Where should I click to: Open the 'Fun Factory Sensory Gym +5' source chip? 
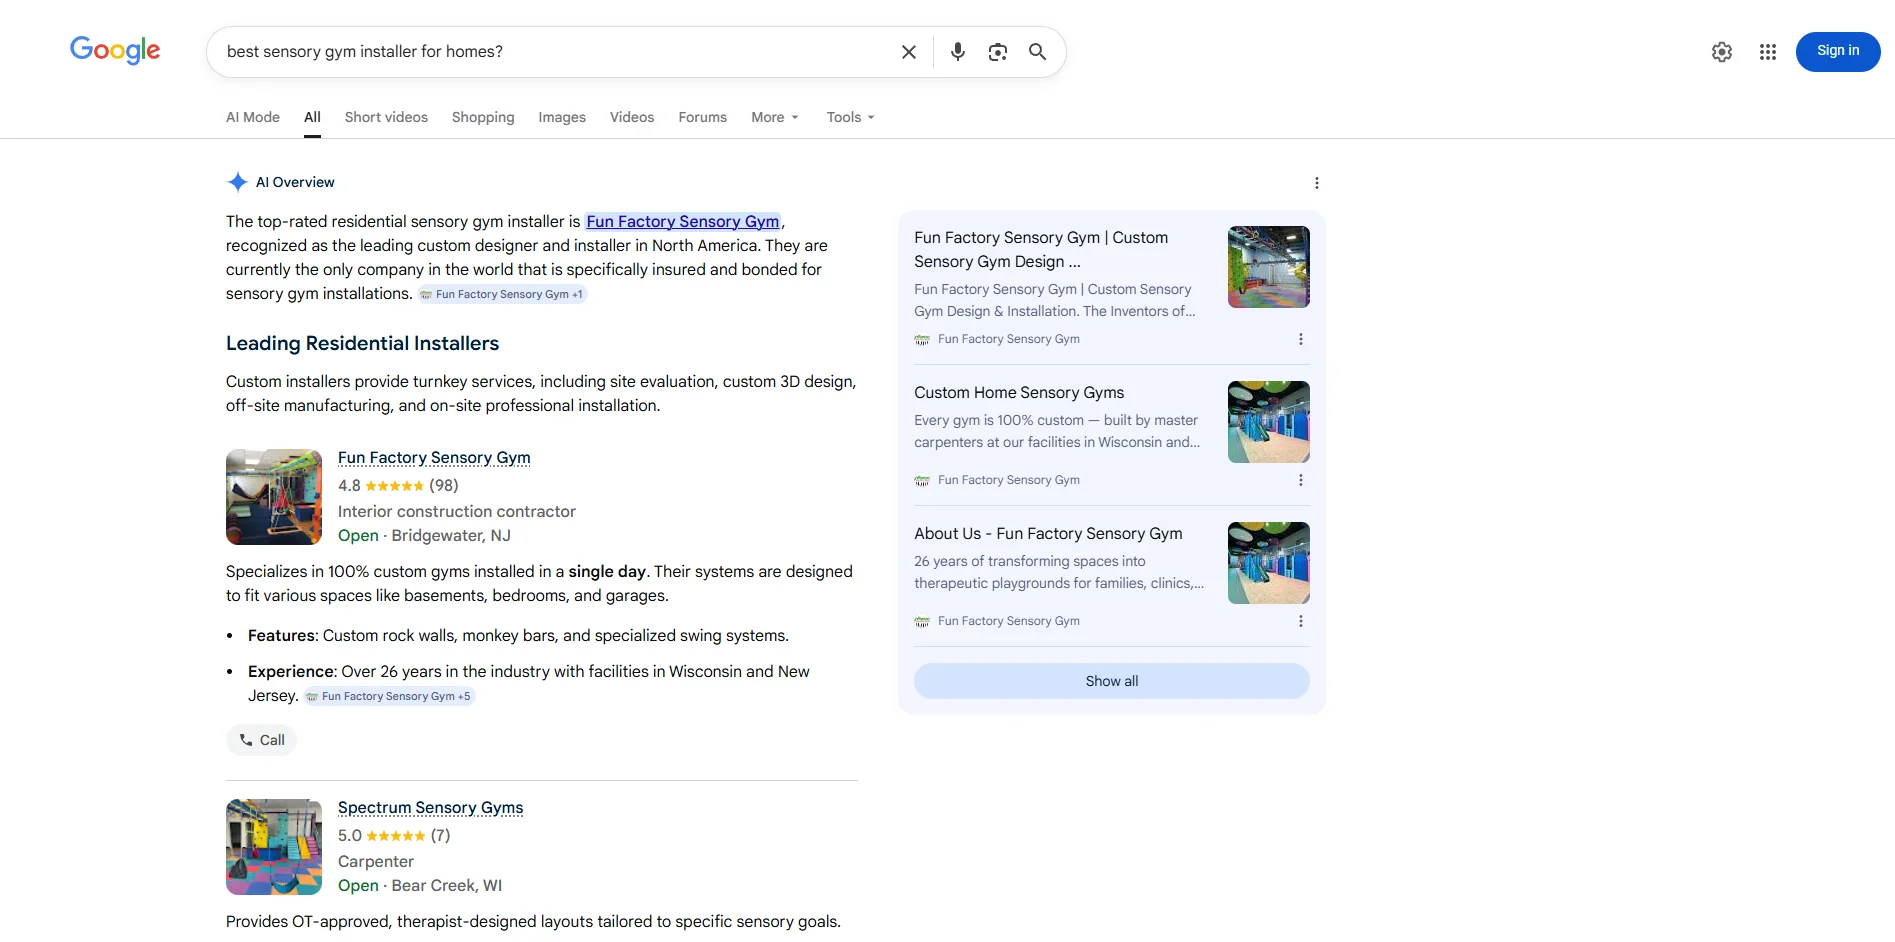click(x=389, y=696)
